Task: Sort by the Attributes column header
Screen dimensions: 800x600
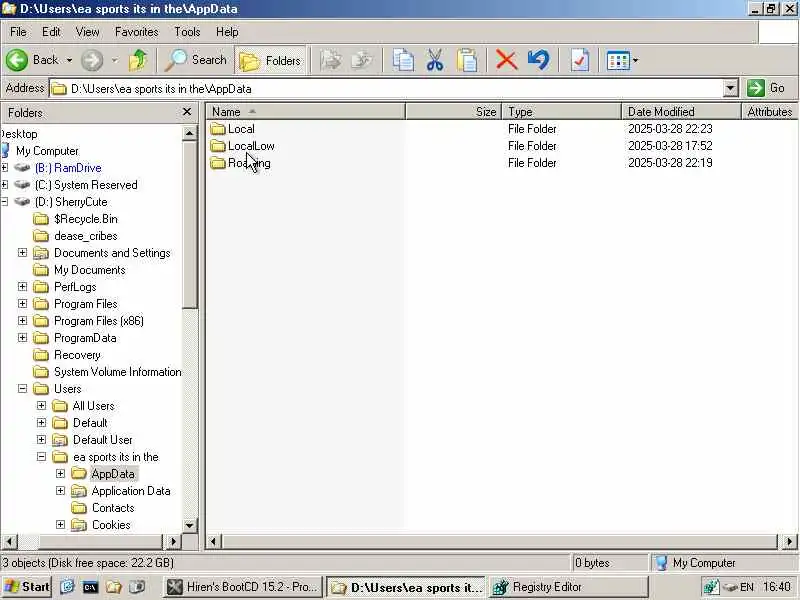Action: click(x=769, y=112)
